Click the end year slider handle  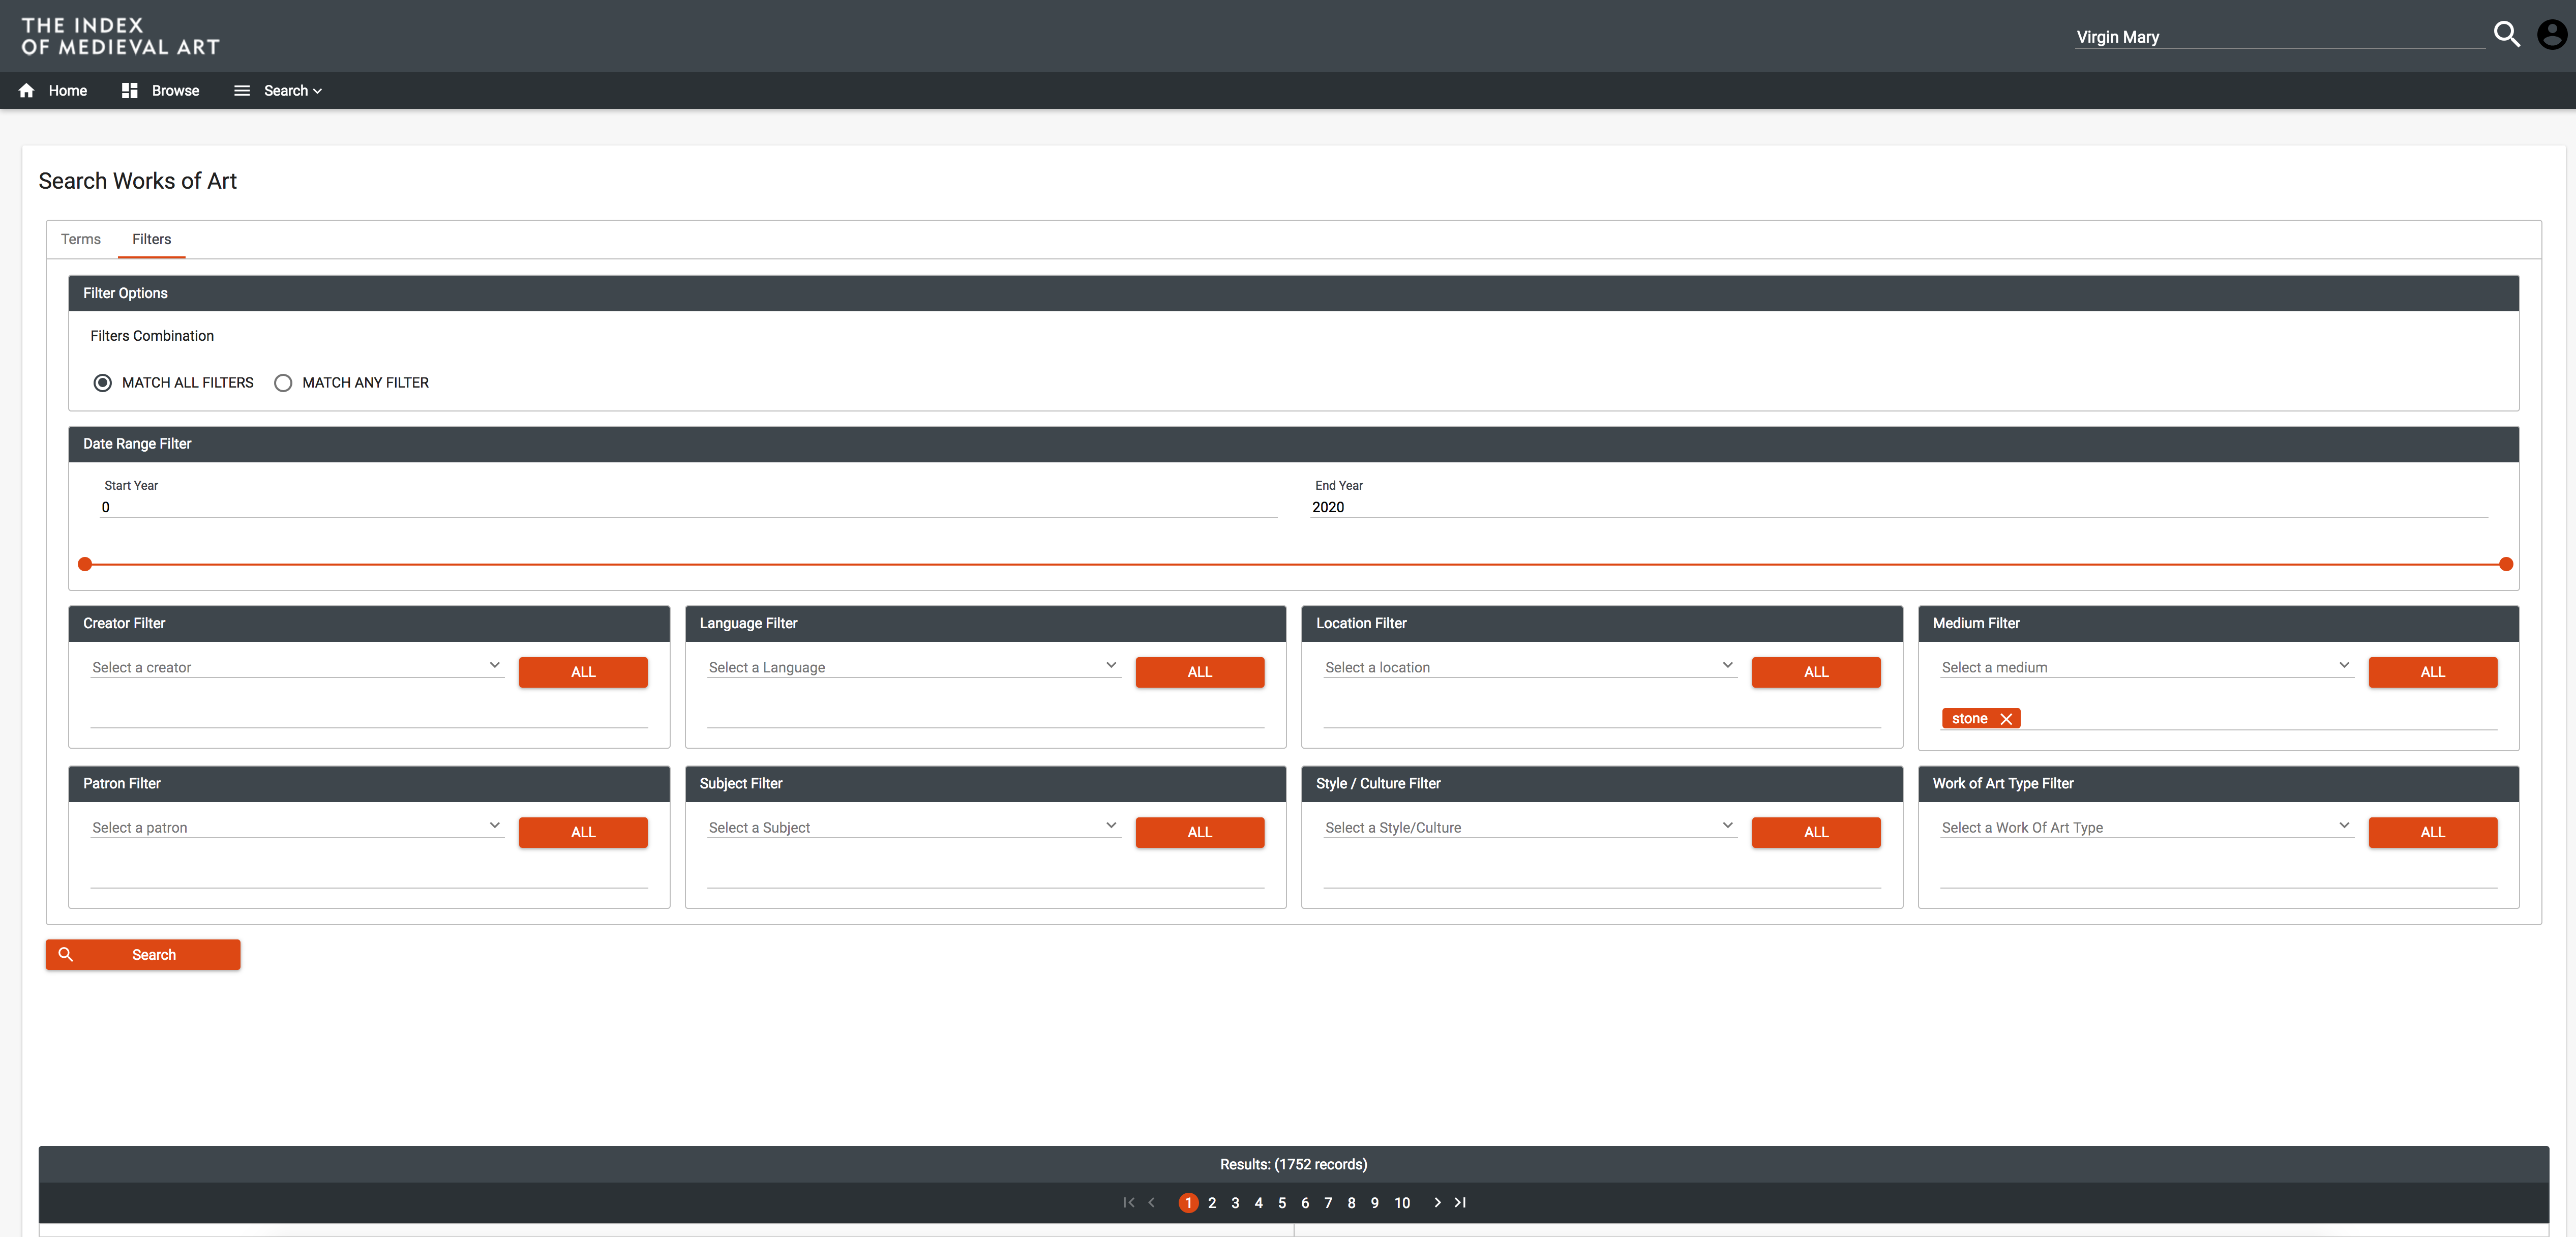[x=2505, y=564]
